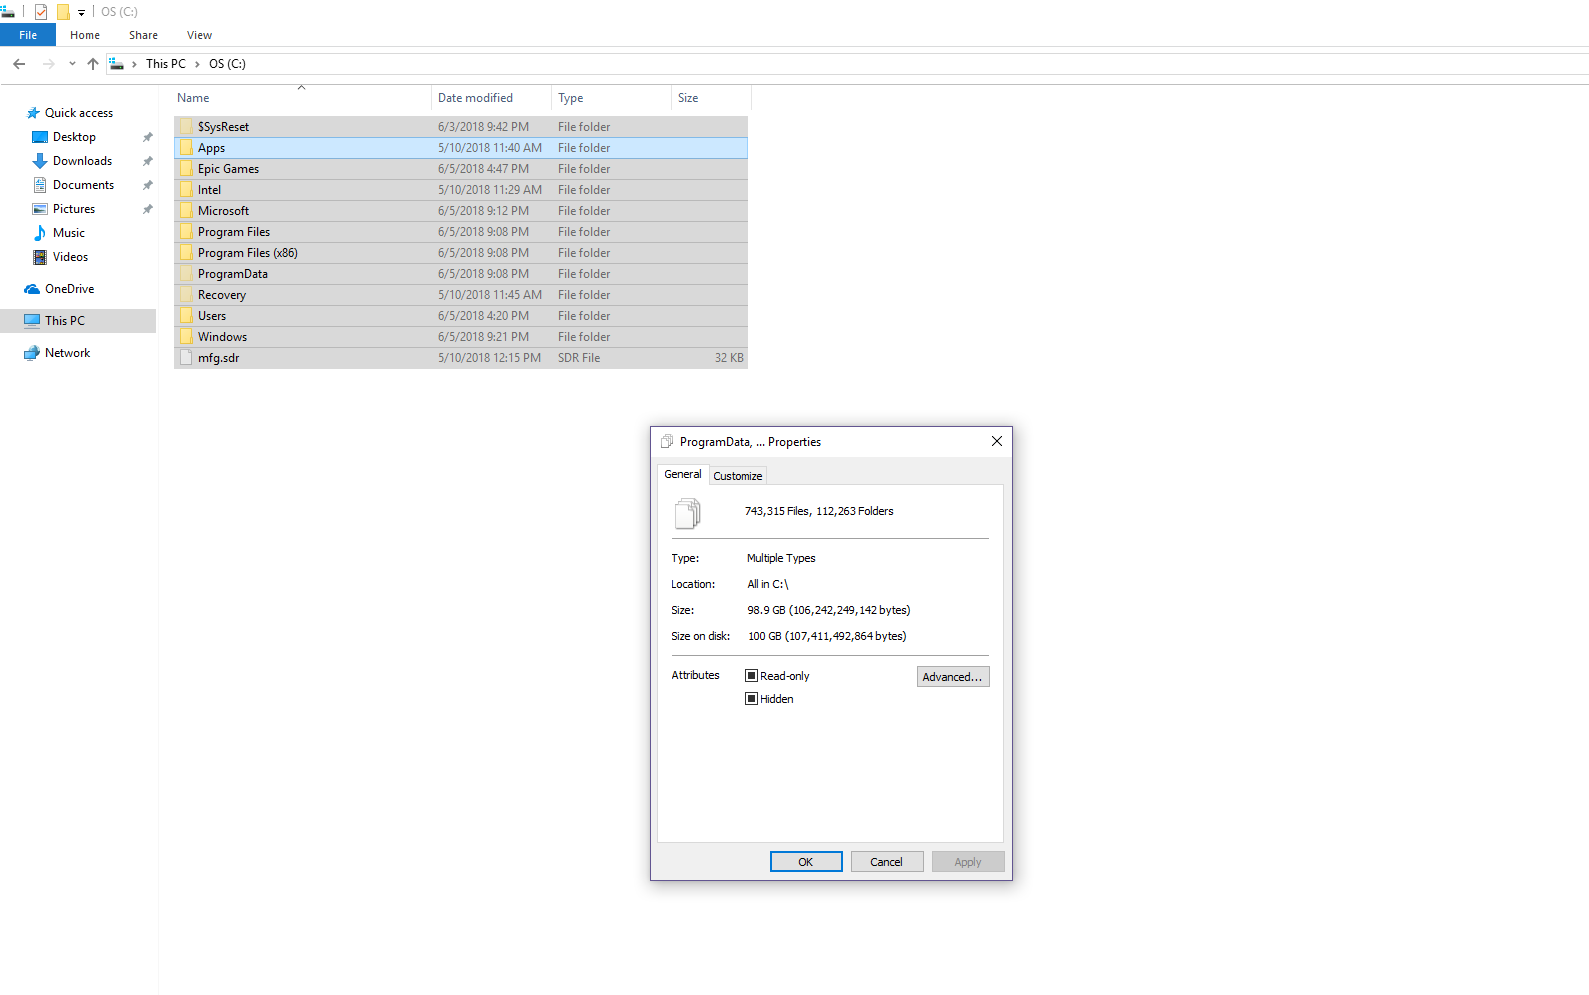
Task: Select the Windows folder icon
Action: coord(186,337)
